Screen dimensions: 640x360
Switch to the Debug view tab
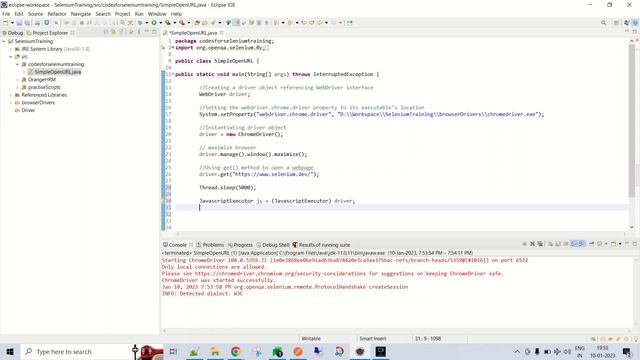pos(13,33)
